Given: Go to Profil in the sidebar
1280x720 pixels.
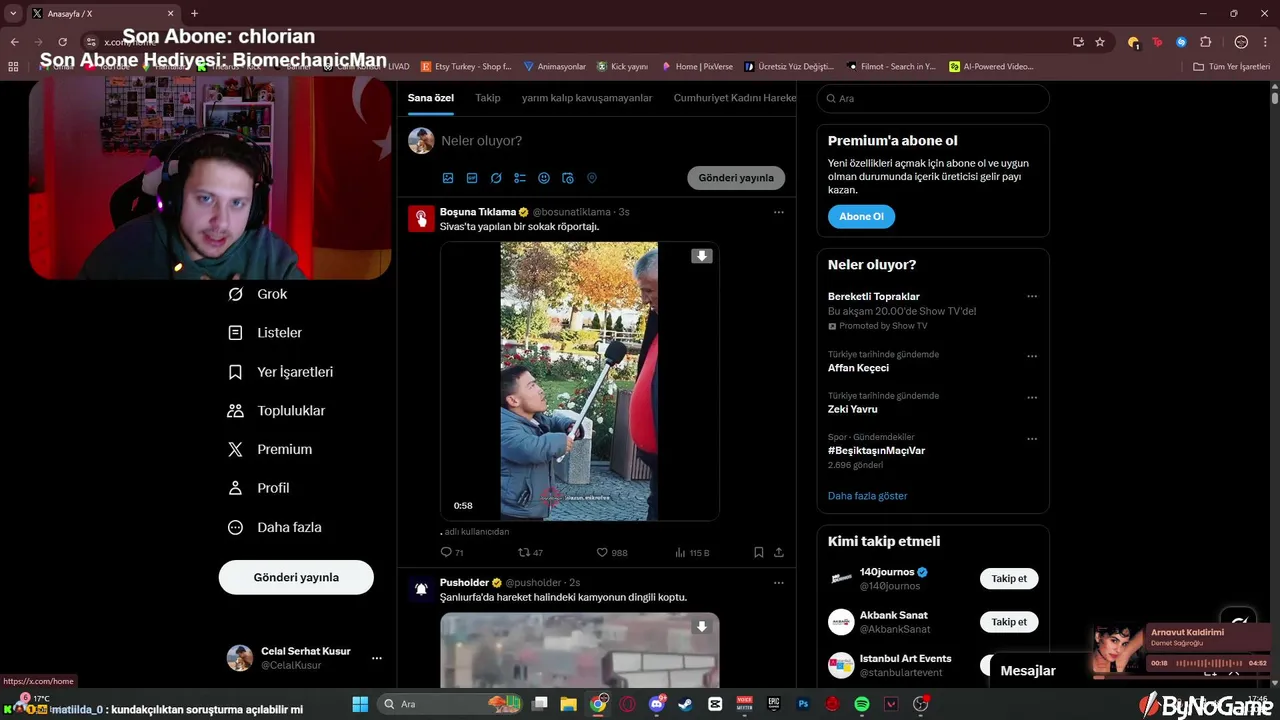Looking at the screenshot, I should tap(259, 488).
